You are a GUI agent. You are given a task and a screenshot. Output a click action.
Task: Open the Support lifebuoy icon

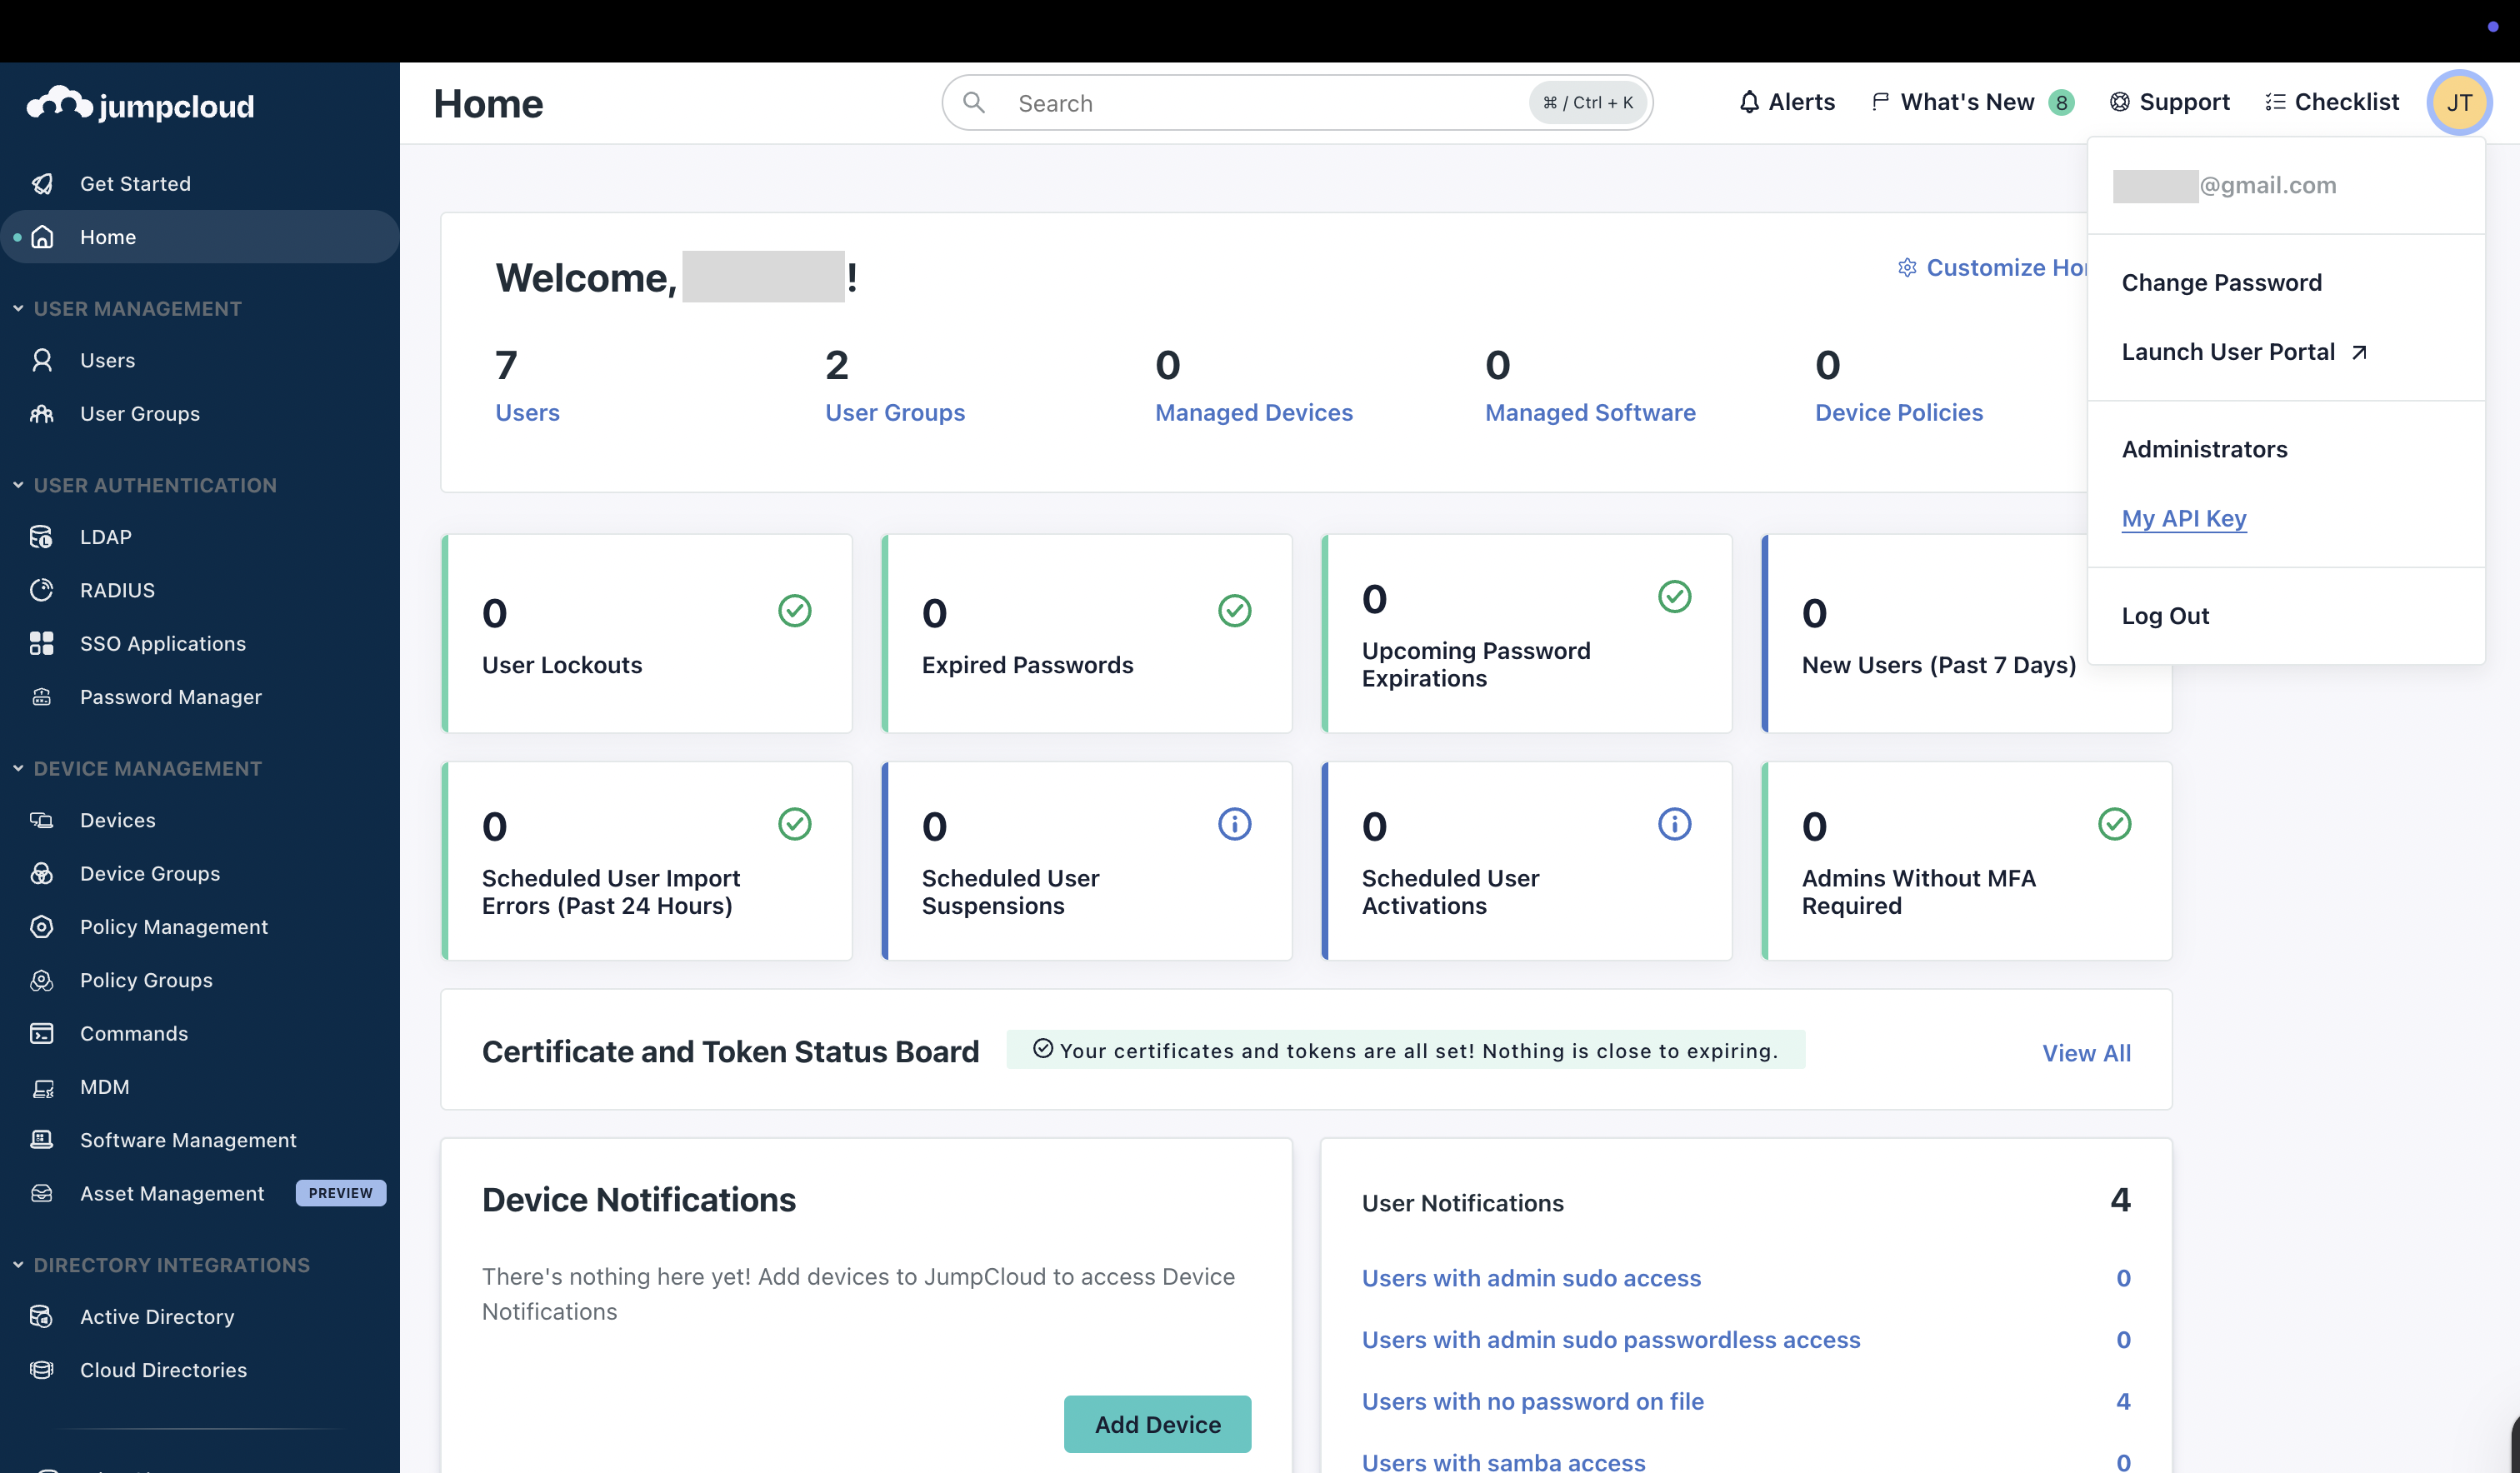2119,102
